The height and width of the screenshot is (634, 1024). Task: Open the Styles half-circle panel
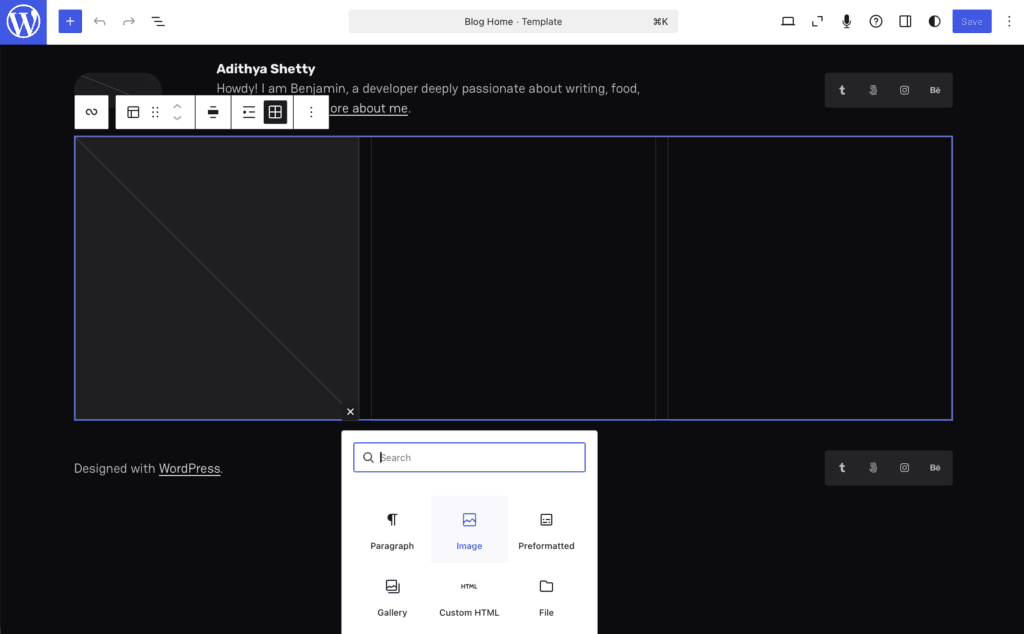click(x=935, y=22)
